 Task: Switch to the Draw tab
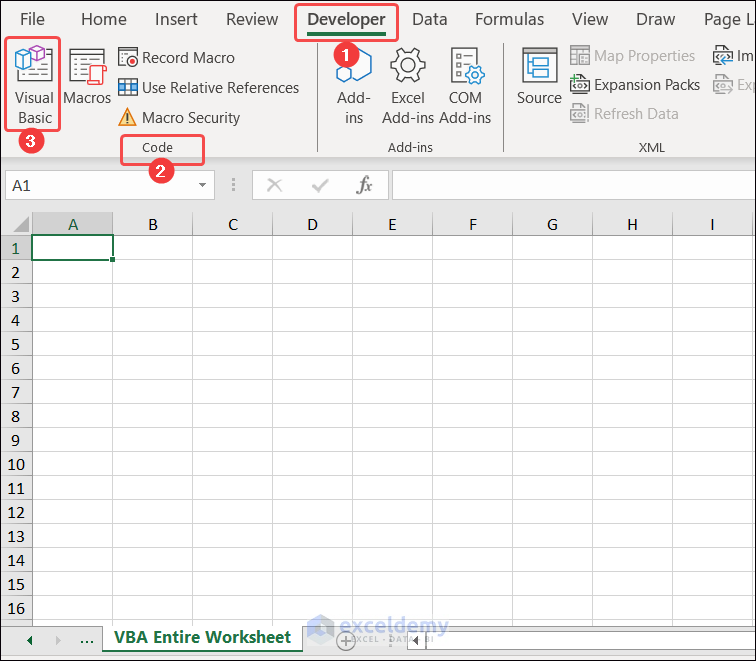(655, 19)
